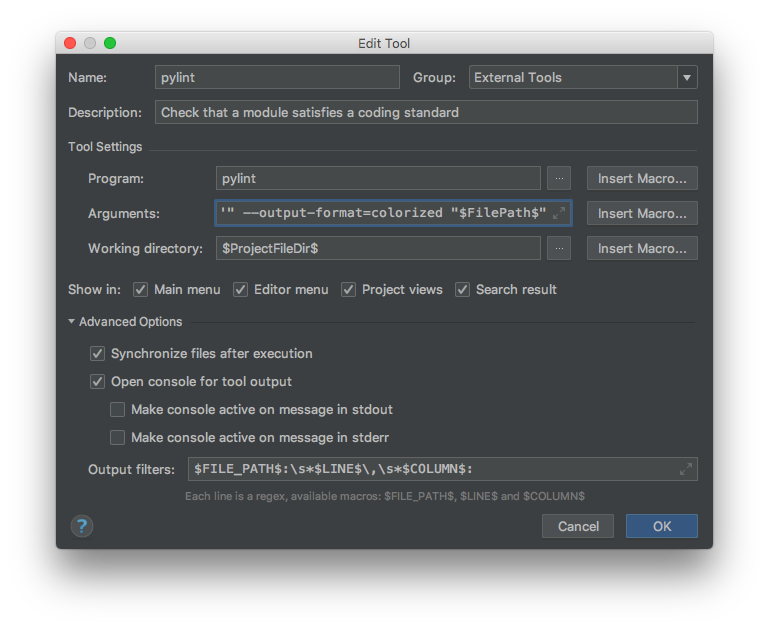Browse Working directory with ellipsis button
Image resolution: width=769 pixels, height=629 pixels.
click(x=559, y=248)
